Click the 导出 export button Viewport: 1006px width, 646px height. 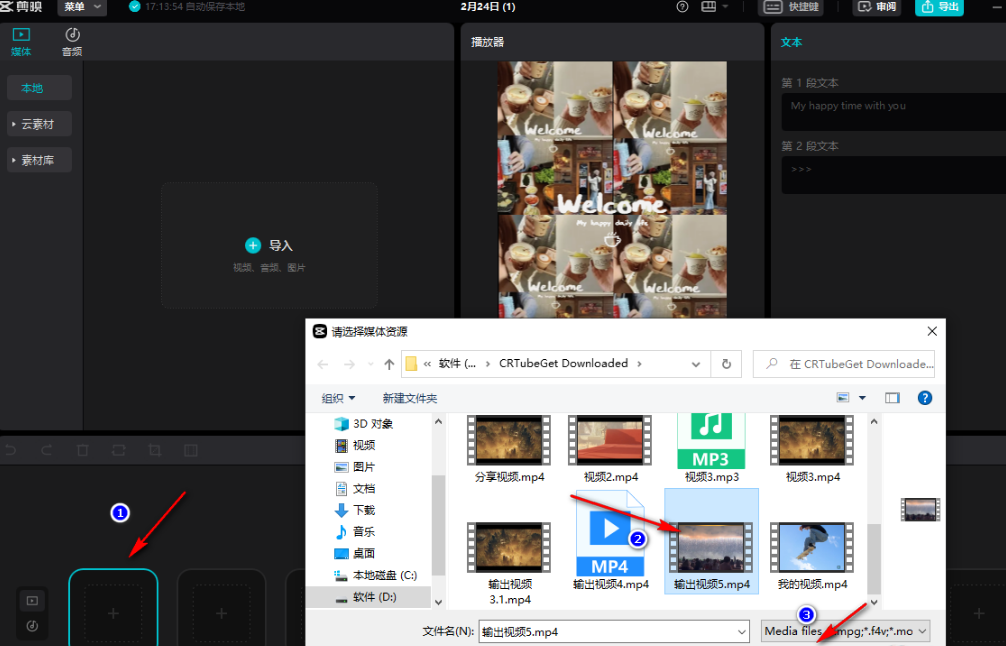[x=939, y=8]
